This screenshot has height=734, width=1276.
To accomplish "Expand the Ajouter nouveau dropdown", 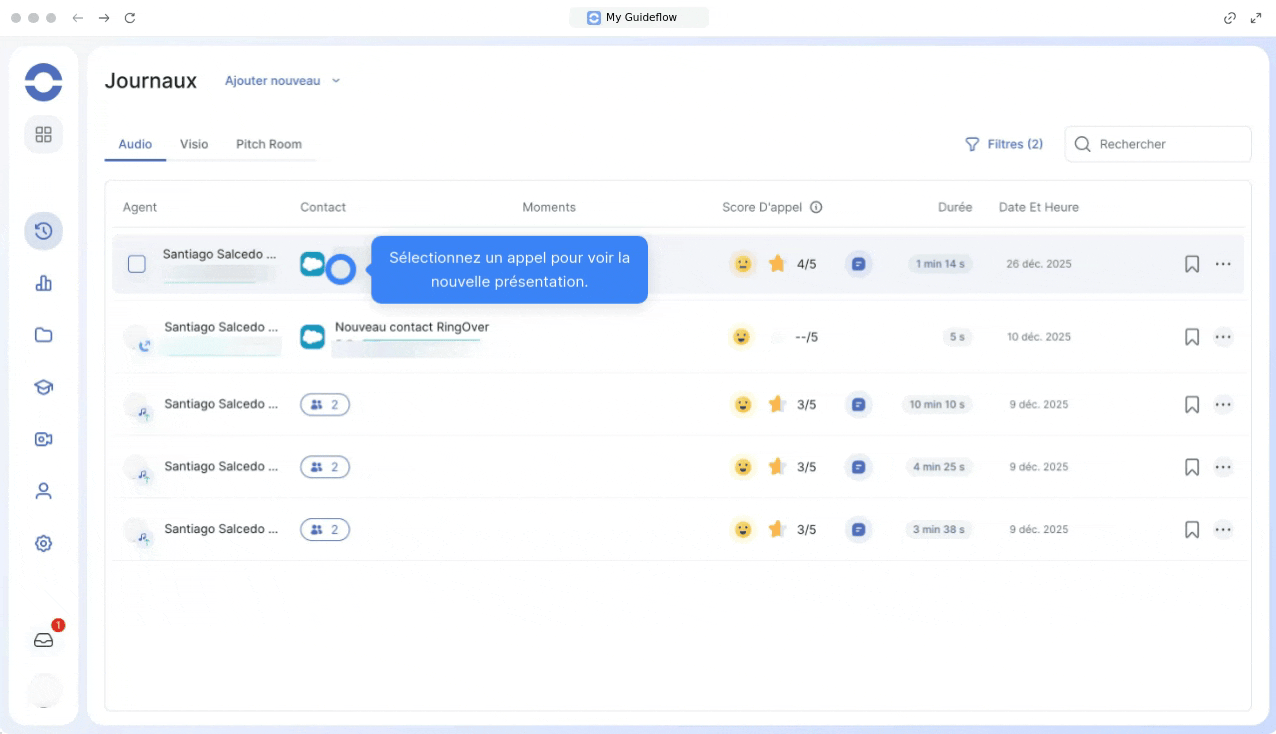I will click(x=282, y=81).
